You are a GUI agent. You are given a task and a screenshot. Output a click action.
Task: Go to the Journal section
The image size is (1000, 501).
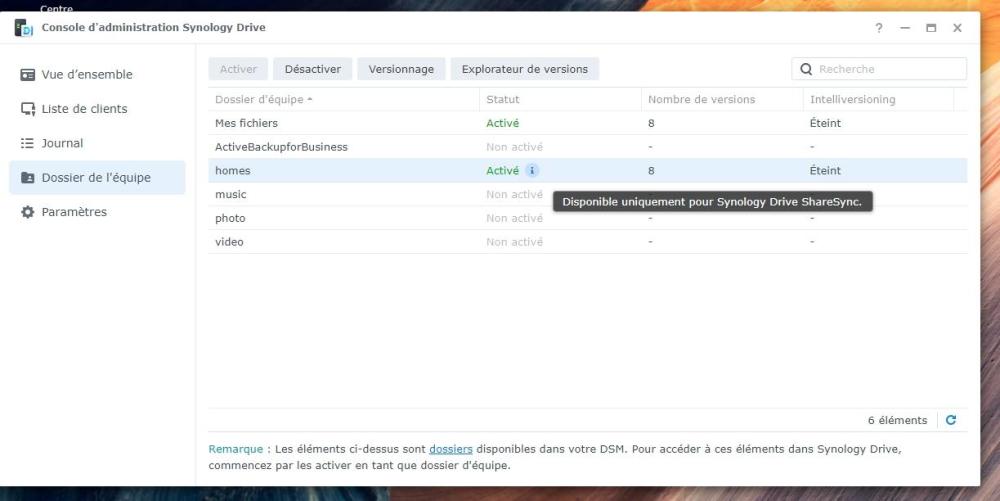pos(97,143)
